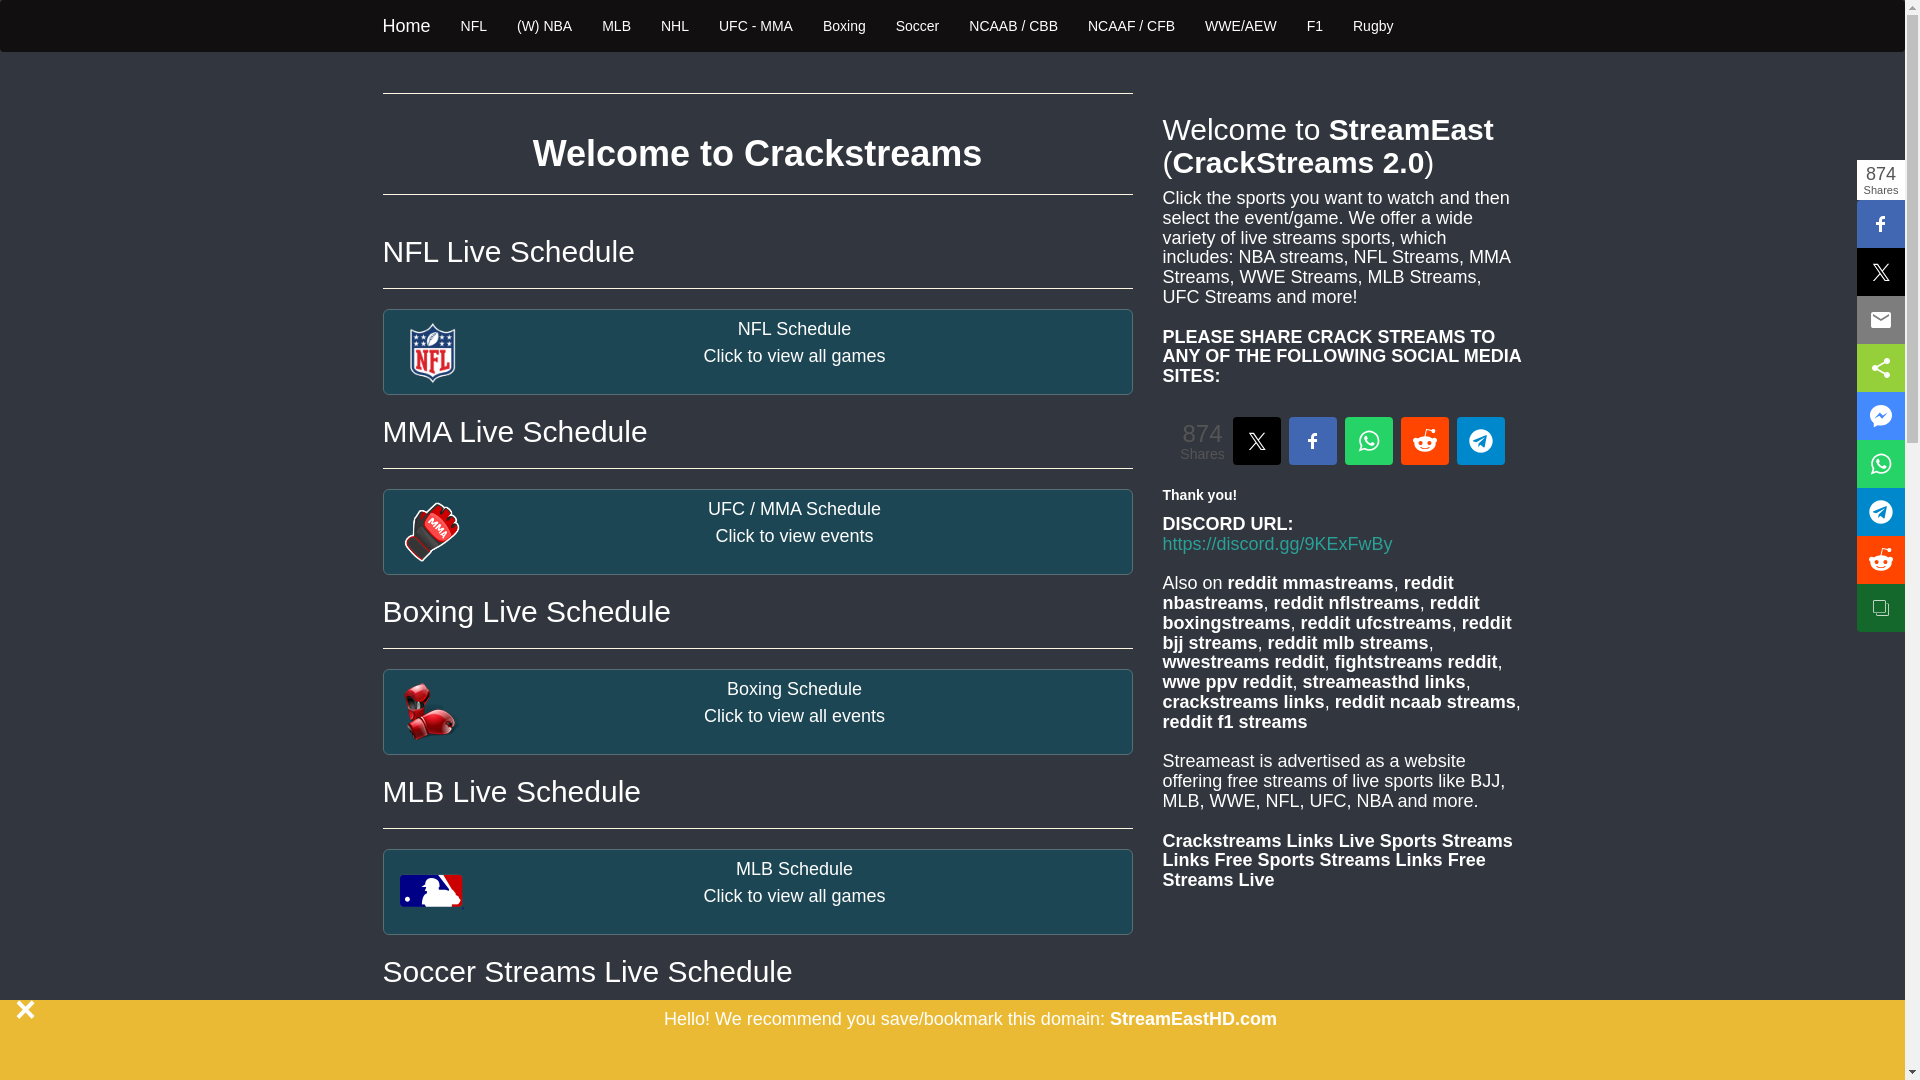
Task: Open the Rugby nav item
Action: (1372, 26)
